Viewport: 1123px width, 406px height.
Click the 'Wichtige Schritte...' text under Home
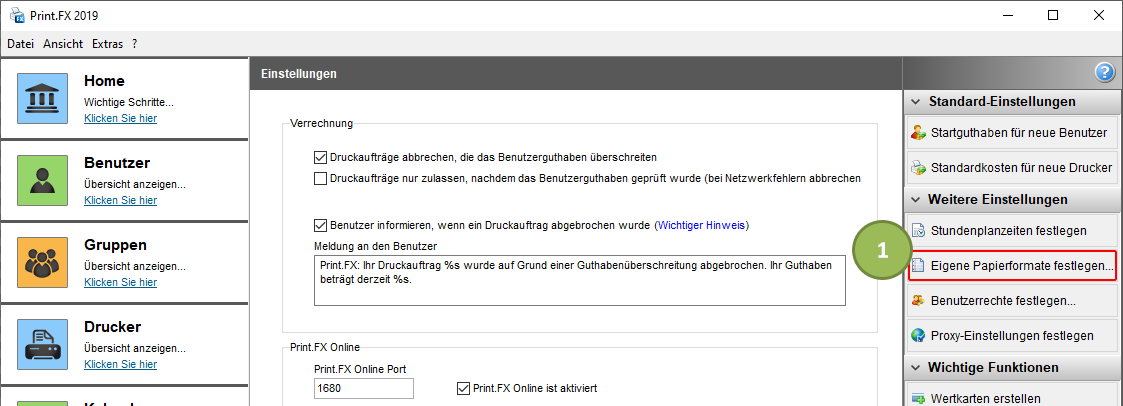tap(128, 102)
